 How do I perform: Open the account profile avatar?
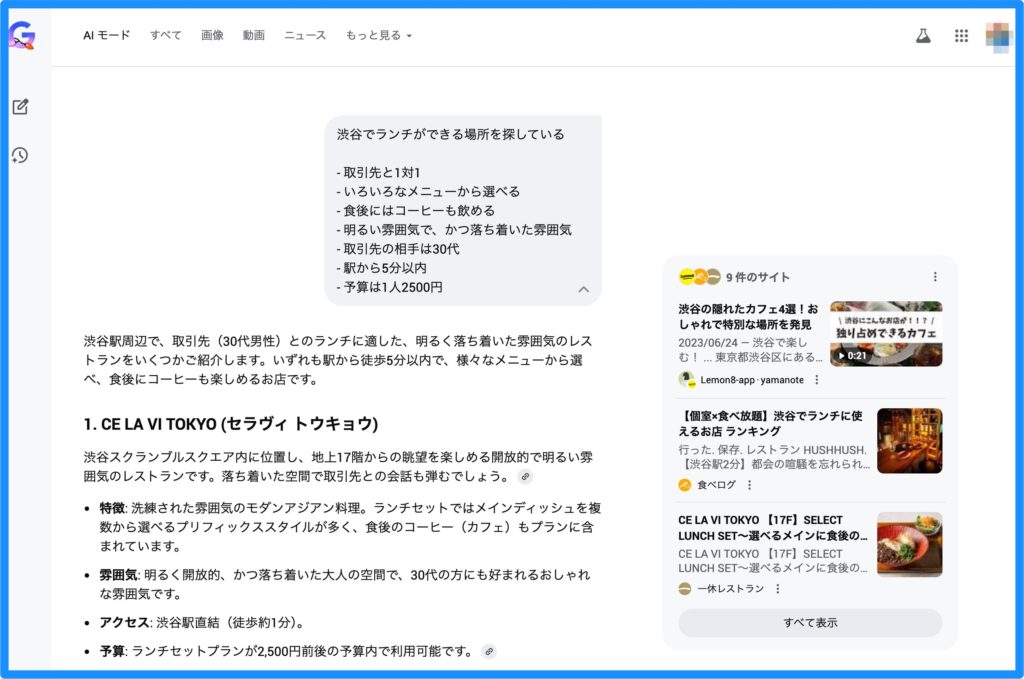coord(998,36)
